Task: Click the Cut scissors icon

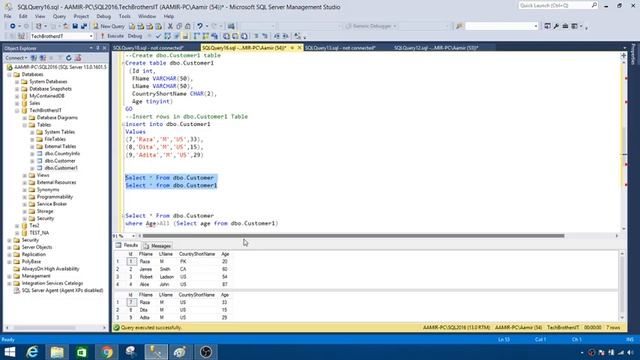Action: 170,26
